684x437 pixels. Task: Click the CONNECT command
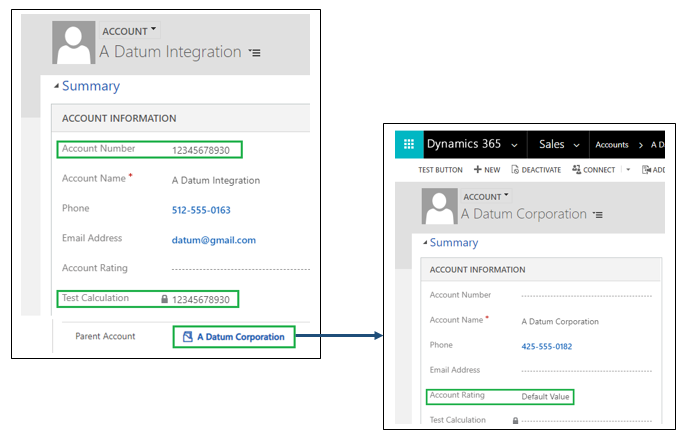(594, 170)
